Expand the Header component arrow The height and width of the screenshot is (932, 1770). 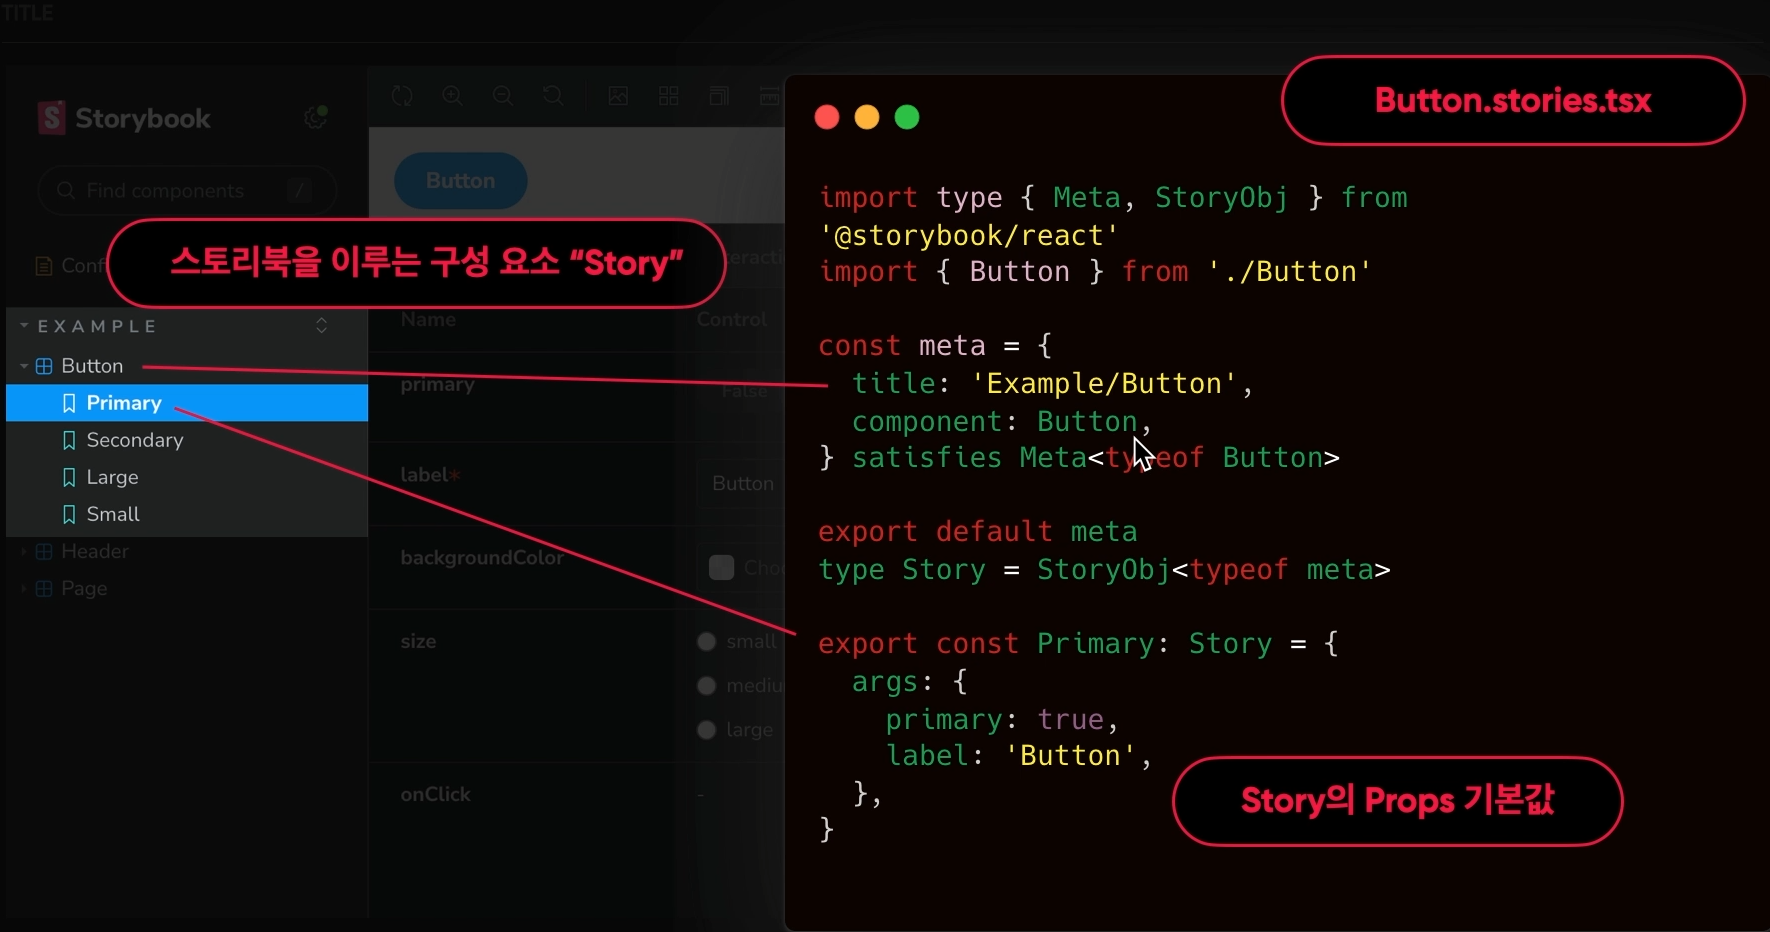tap(24, 551)
